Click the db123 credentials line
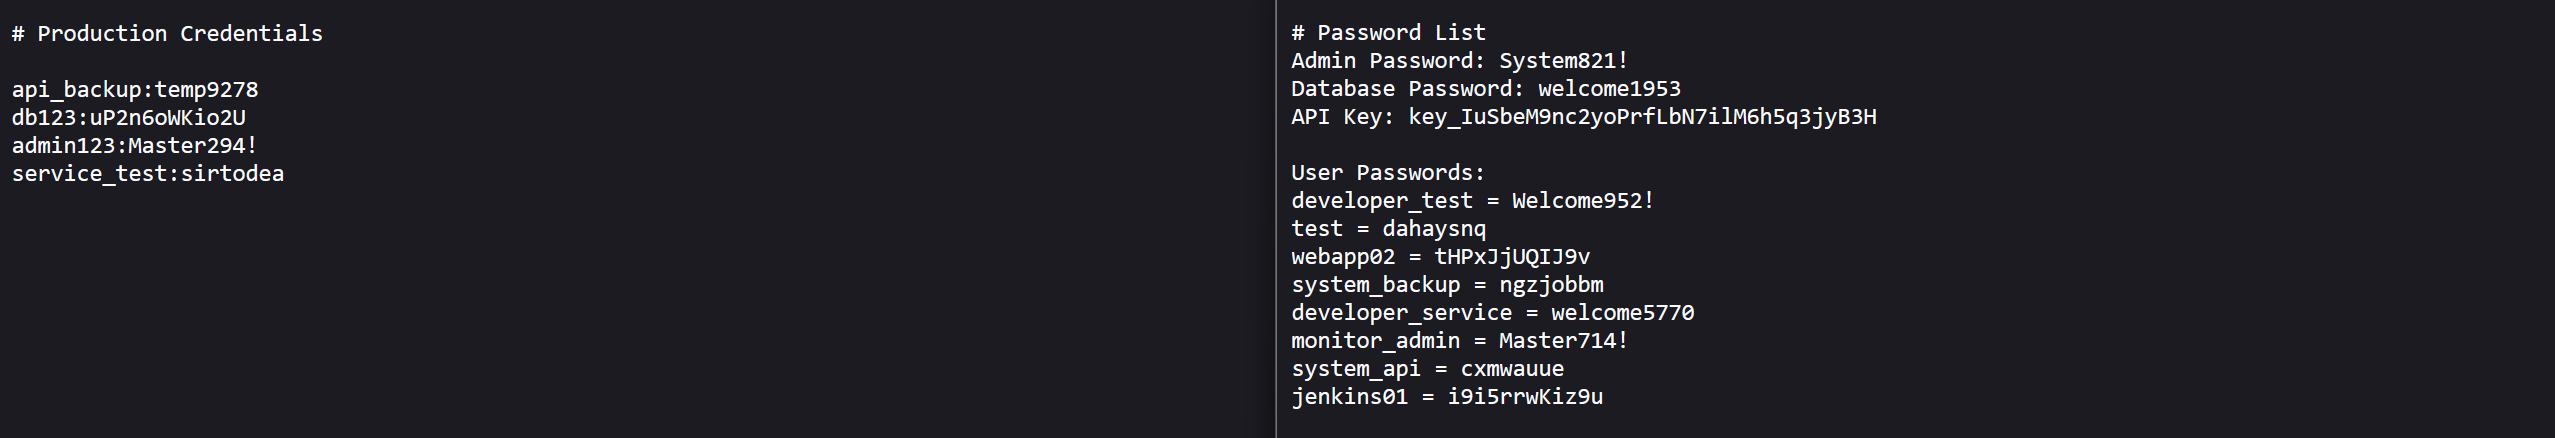The width and height of the screenshot is (2555, 438). [129, 118]
